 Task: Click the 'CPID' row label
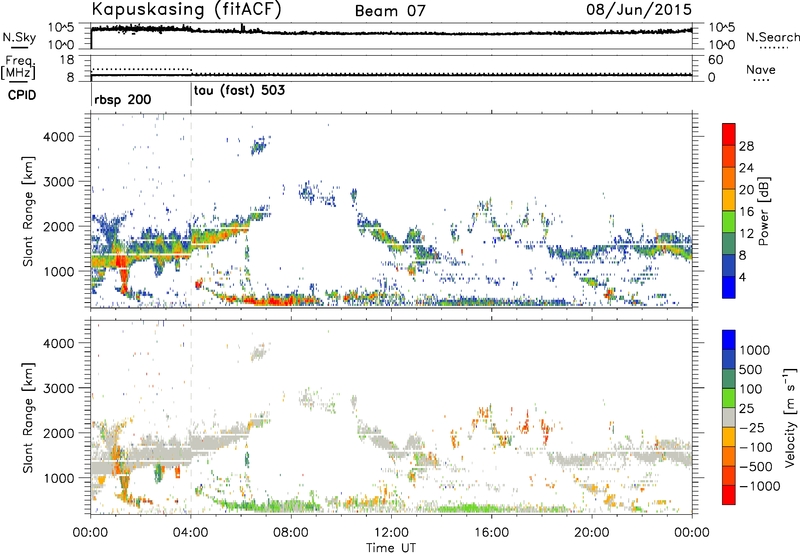point(22,95)
